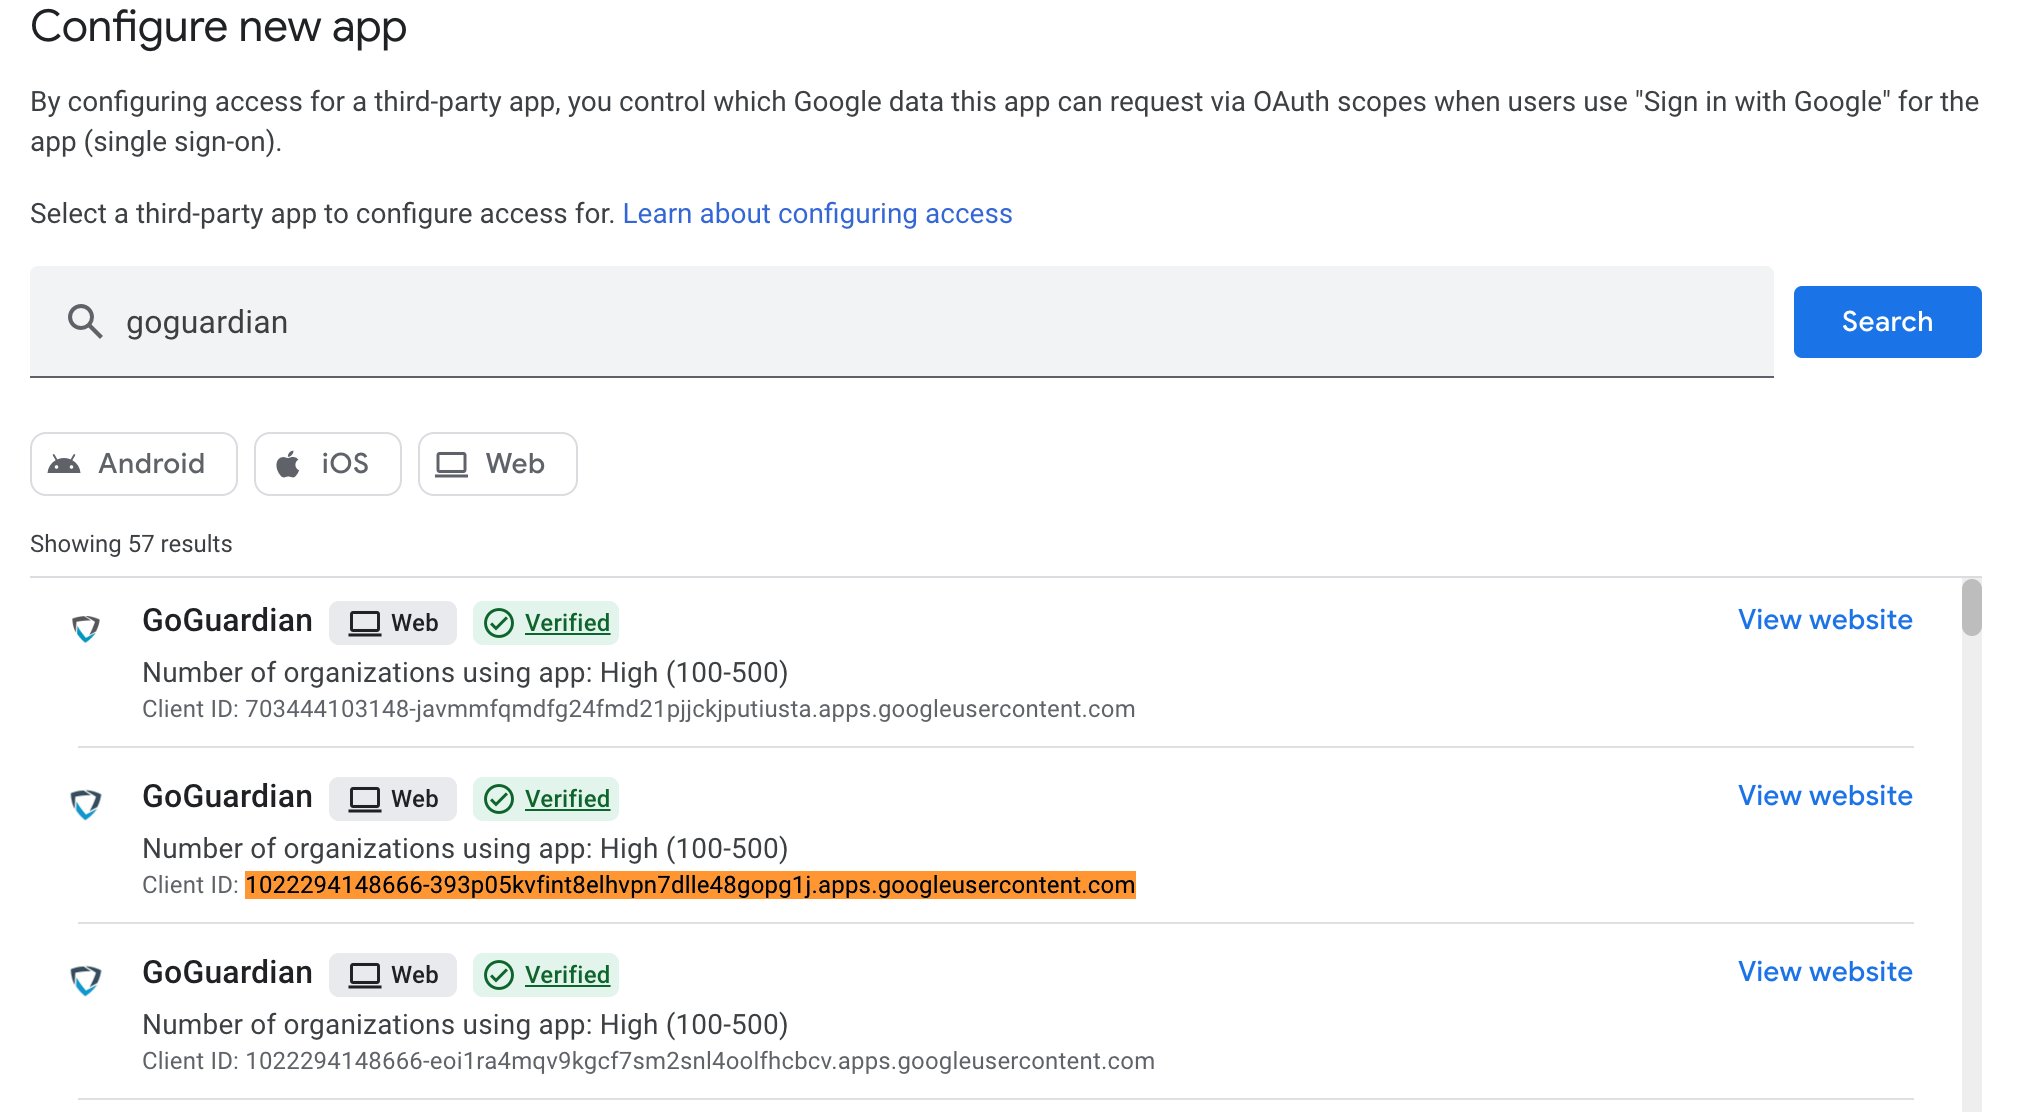
Task: Filter results by iOS apps
Action: tap(328, 464)
